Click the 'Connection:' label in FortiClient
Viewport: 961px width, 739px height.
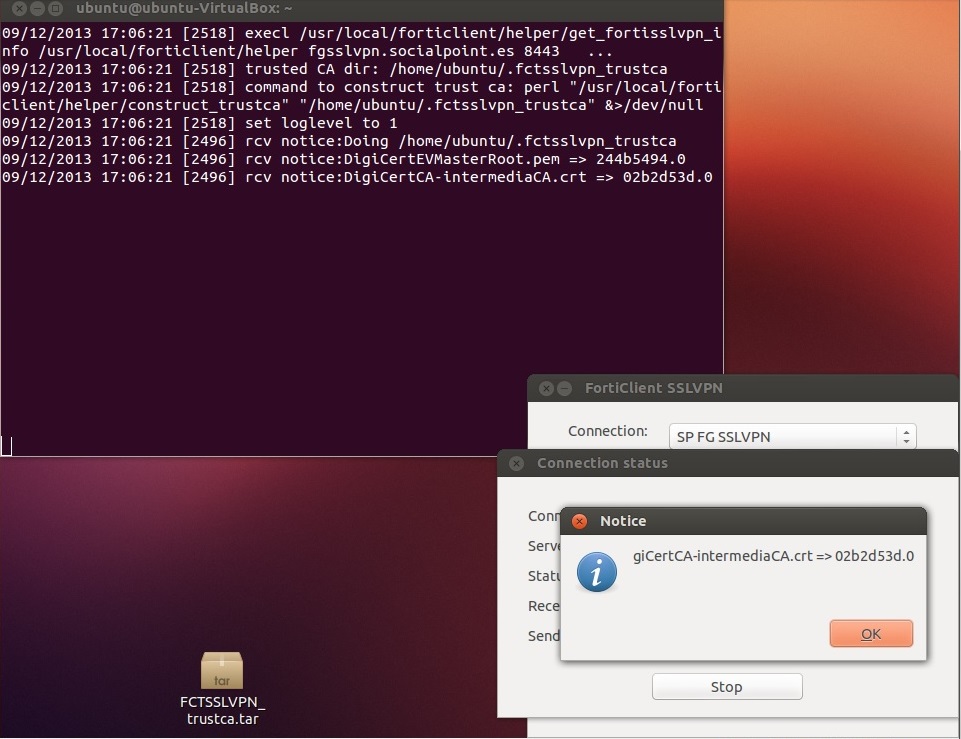pos(607,431)
